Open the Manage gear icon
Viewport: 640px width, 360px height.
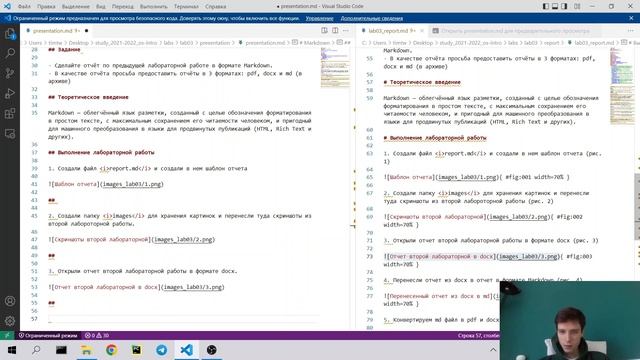pos(10,321)
